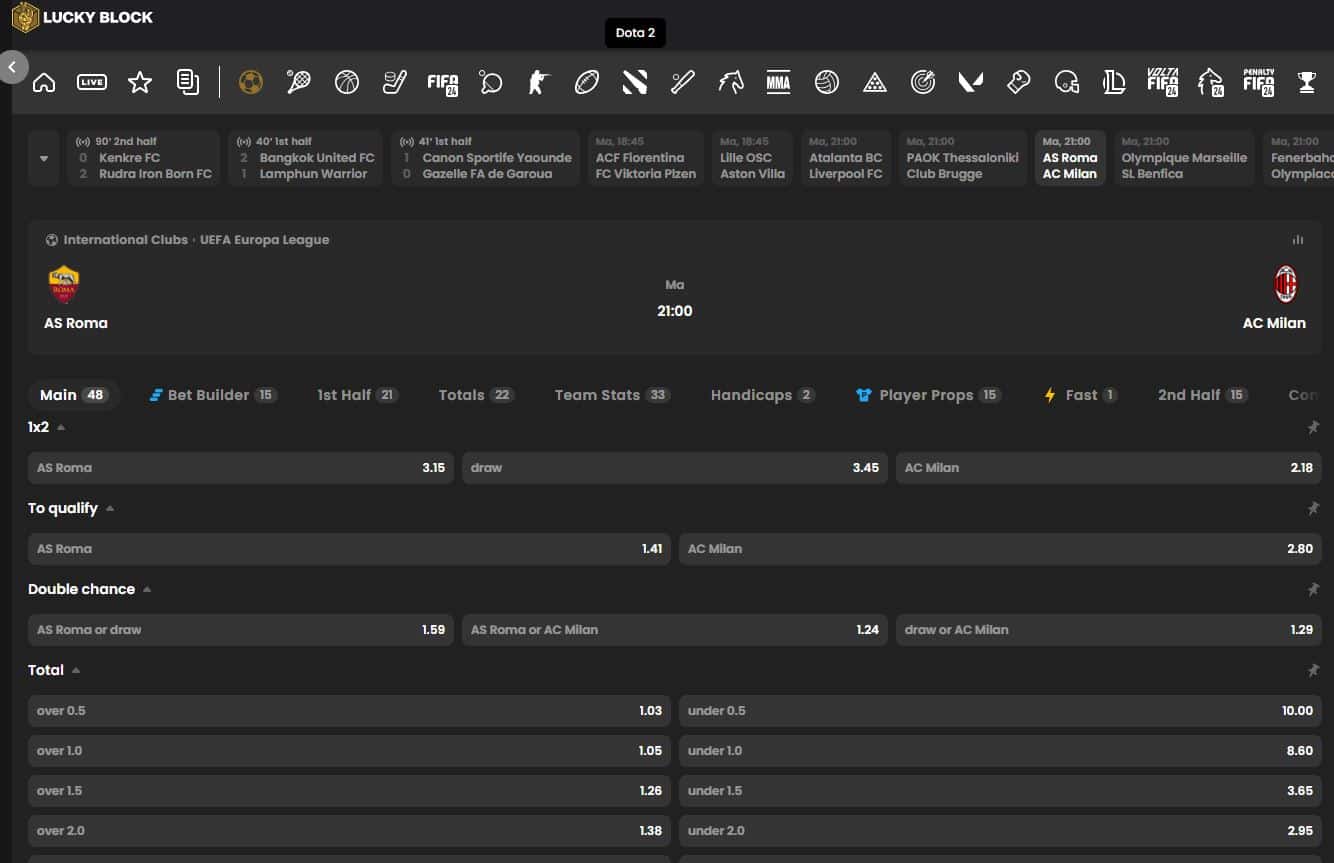Pin the 1x2 market
Image resolution: width=1334 pixels, height=863 pixels.
[1313, 428]
